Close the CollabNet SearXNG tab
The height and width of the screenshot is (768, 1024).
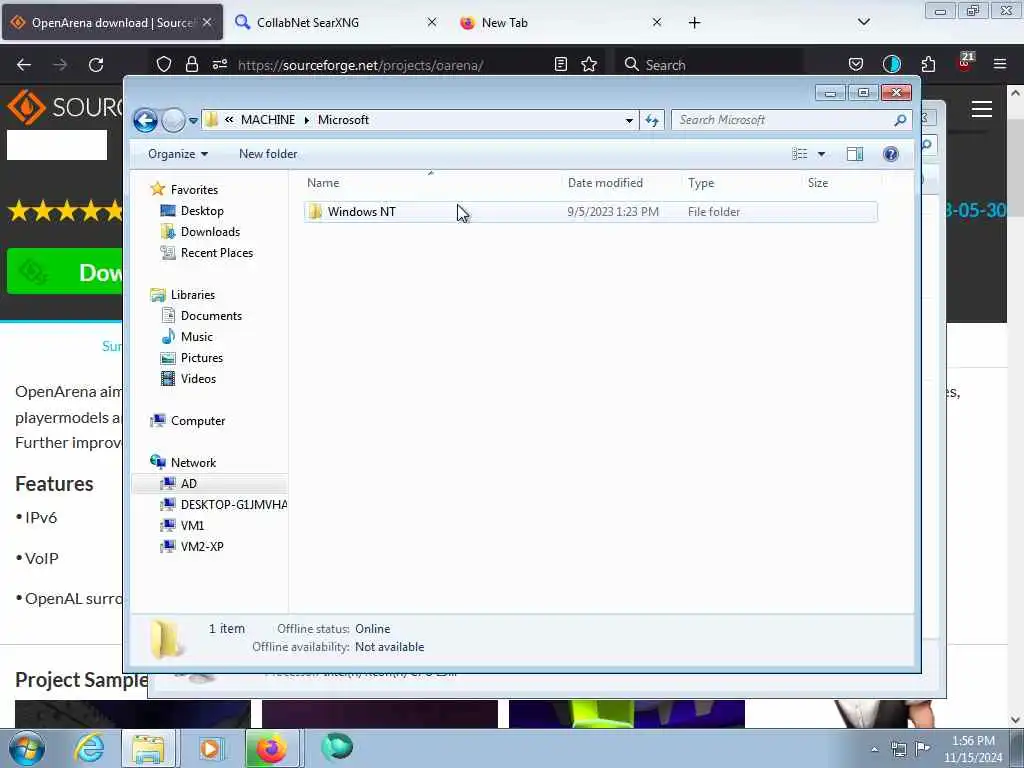click(432, 23)
